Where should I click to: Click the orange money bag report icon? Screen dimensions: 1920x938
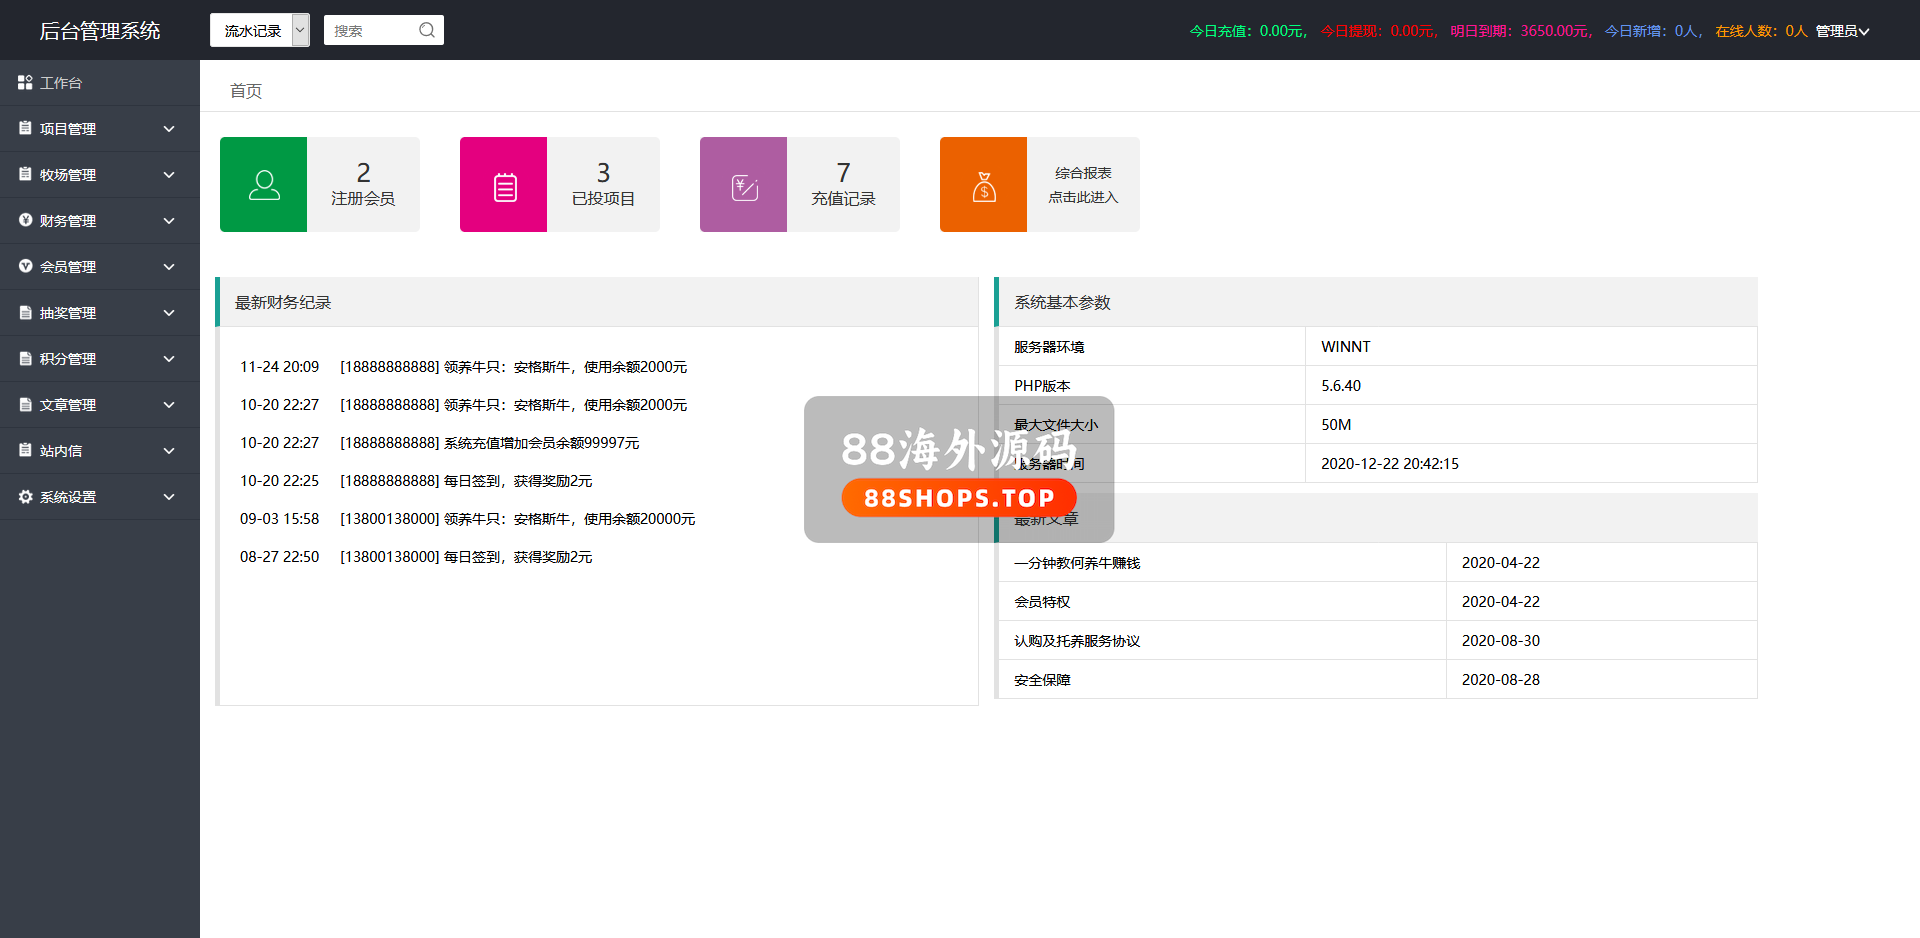[984, 185]
